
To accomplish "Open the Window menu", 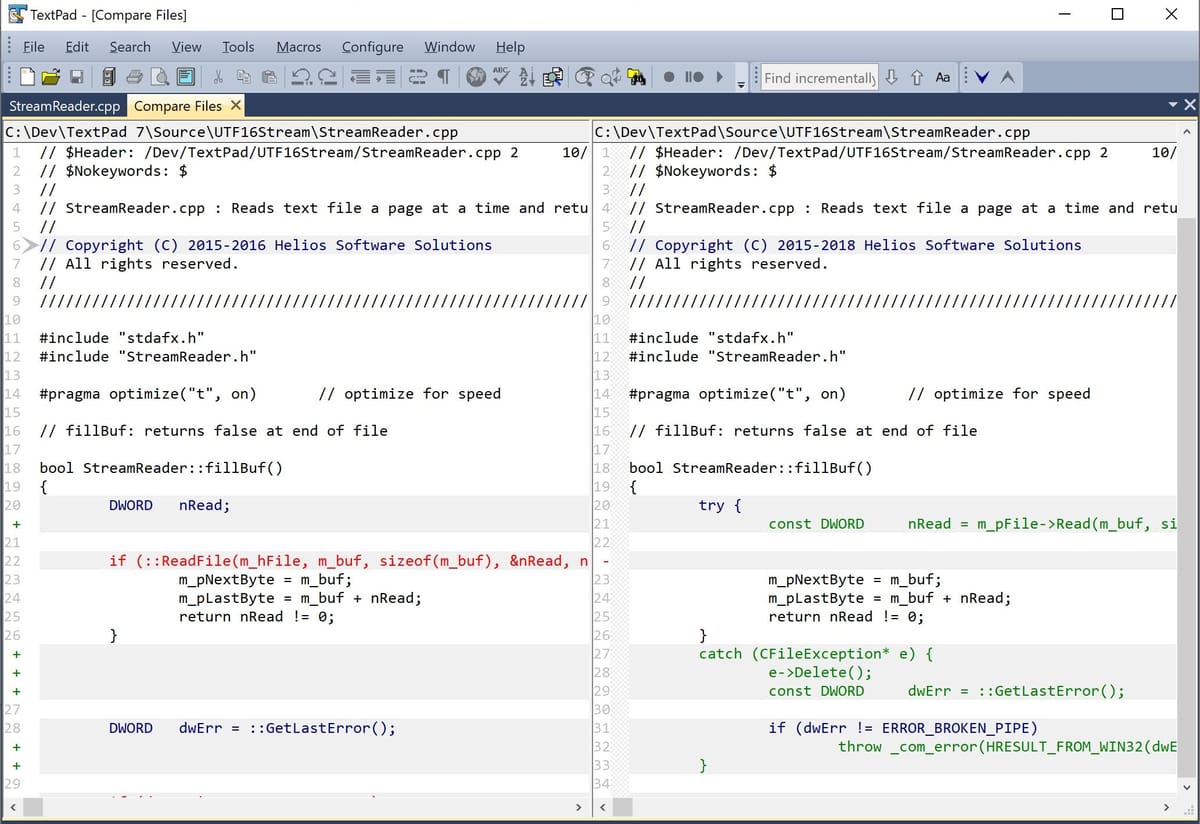I will [x=449, y=47].
